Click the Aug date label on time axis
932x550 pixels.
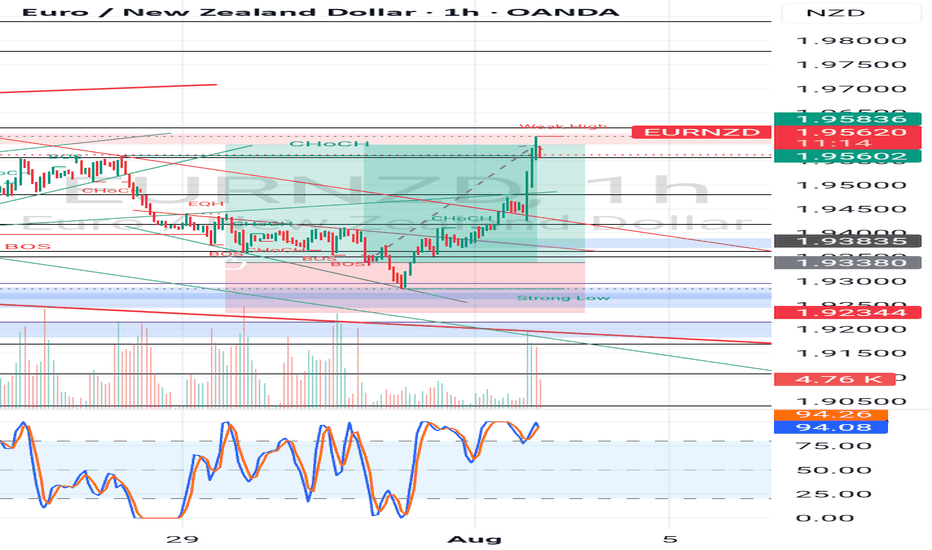(x=474, y=539)
